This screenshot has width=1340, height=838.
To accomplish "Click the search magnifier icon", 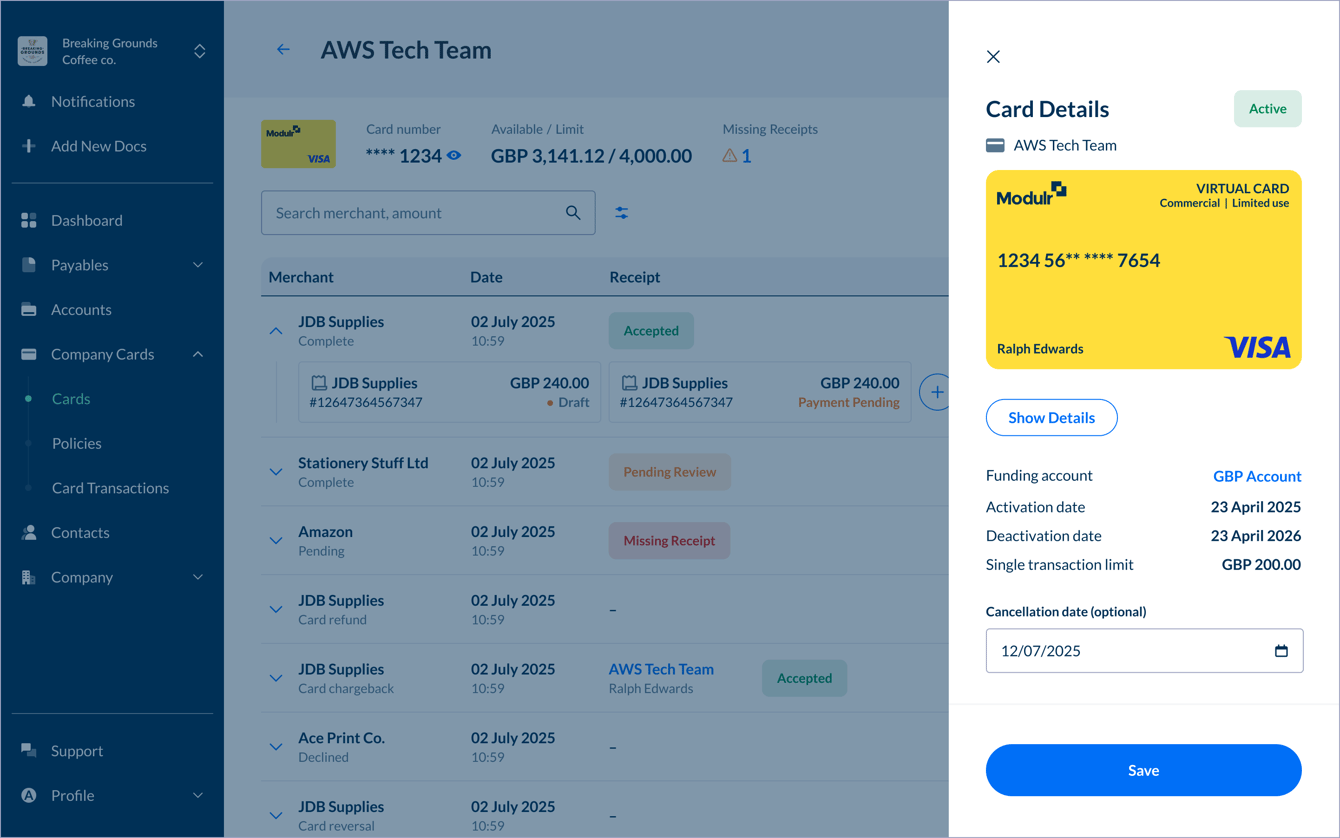I will pyautogui.click(x=573, y=213).
